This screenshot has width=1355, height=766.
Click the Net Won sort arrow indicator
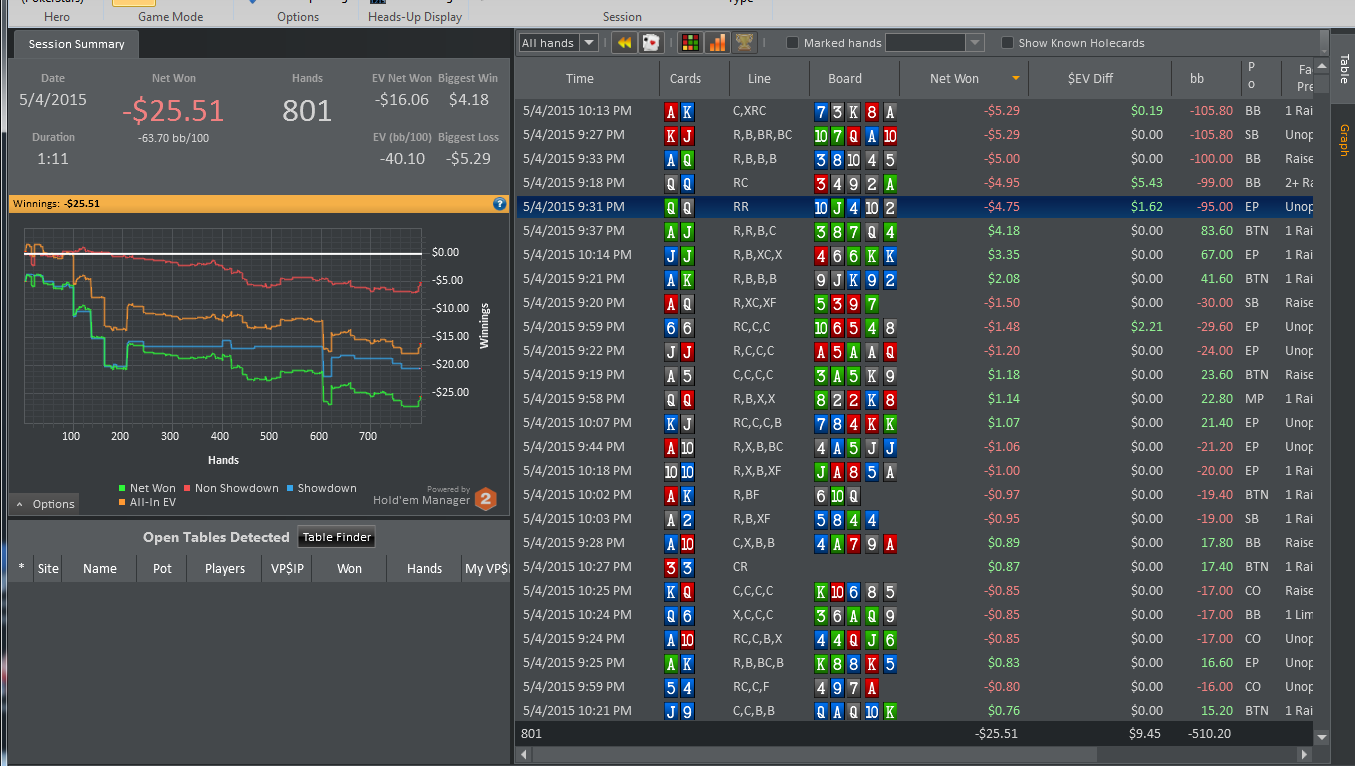1016,79
